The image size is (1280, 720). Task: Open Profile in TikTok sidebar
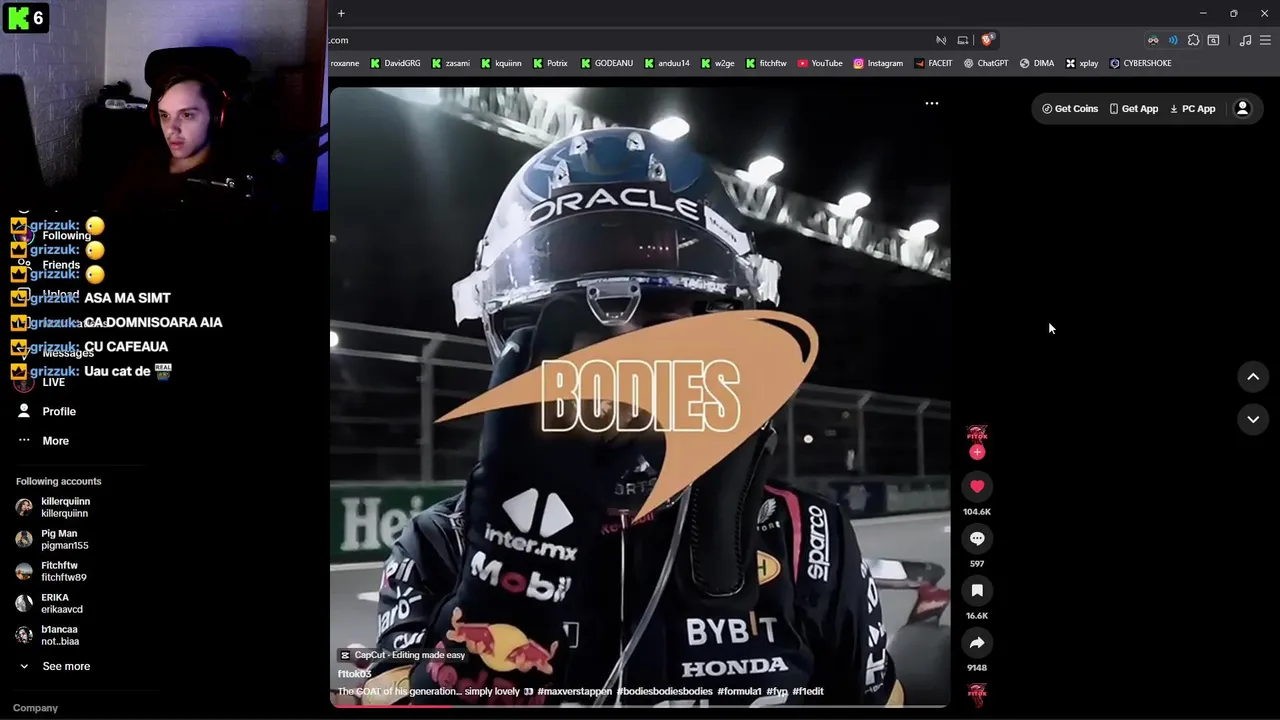(x=47, y=411)
